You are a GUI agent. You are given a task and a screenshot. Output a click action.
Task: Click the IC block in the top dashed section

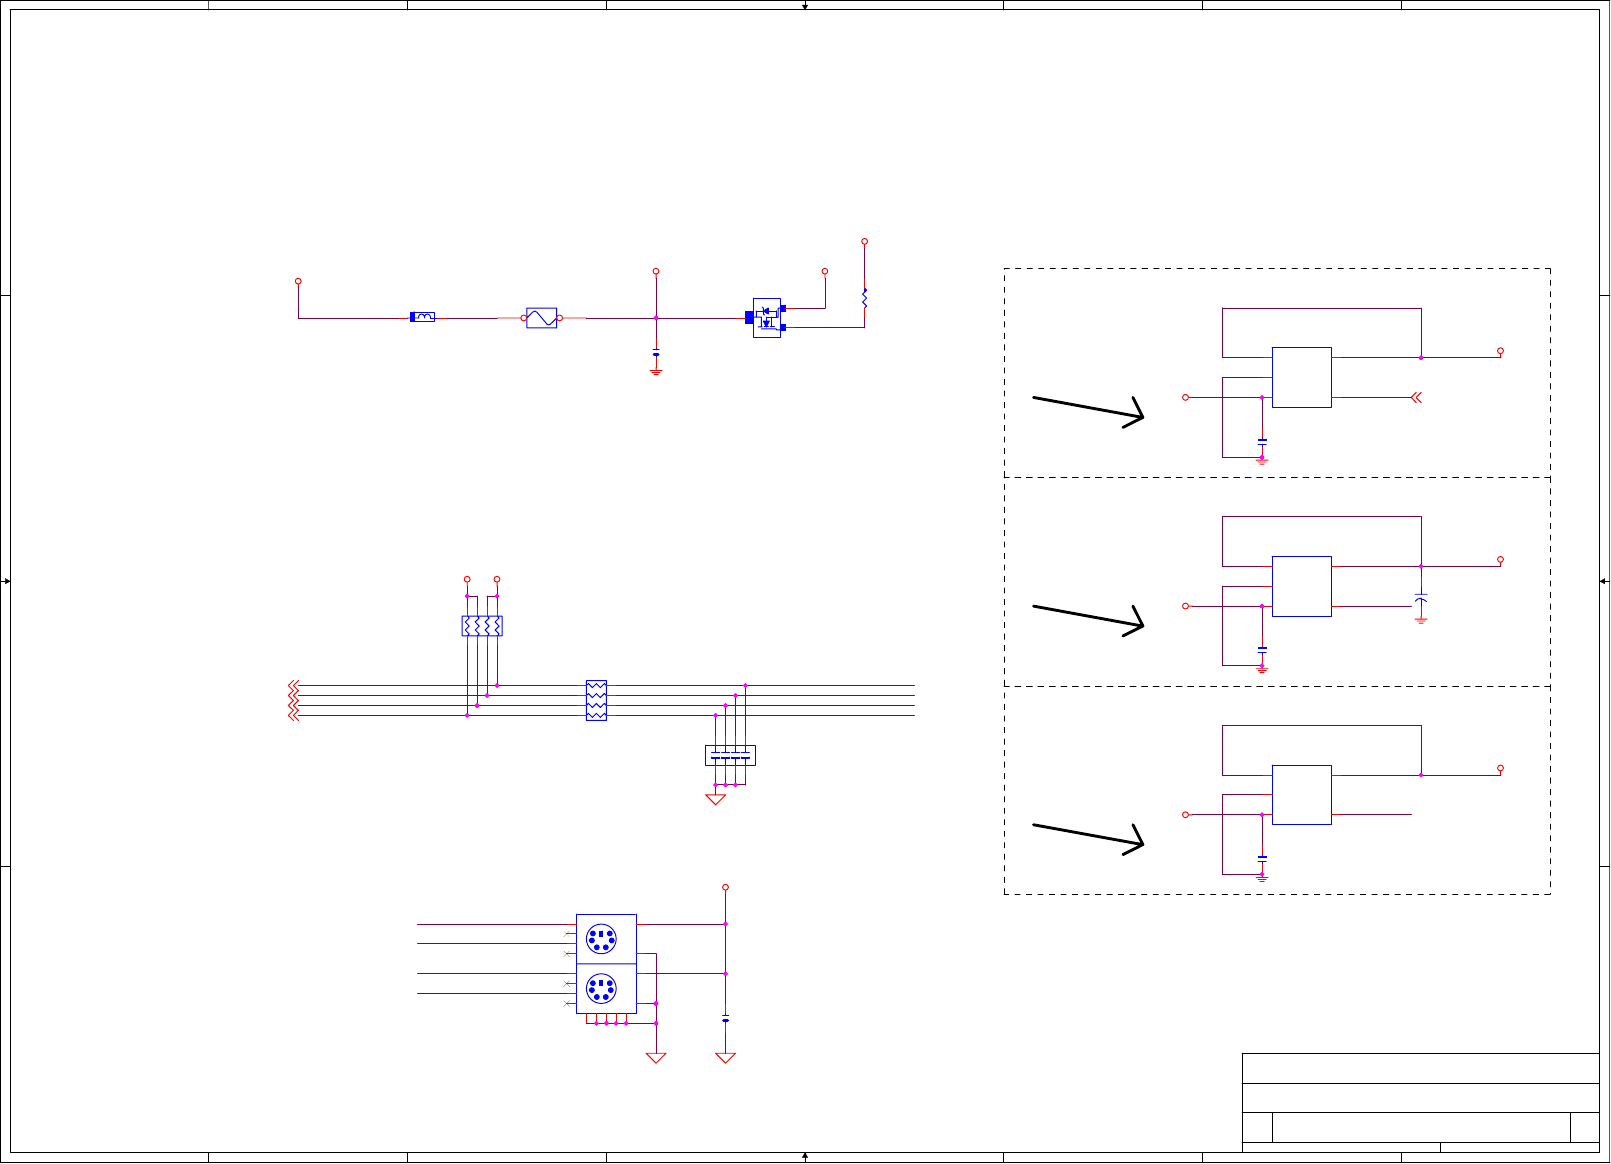pyautogui.click(x=1302, y=378)
